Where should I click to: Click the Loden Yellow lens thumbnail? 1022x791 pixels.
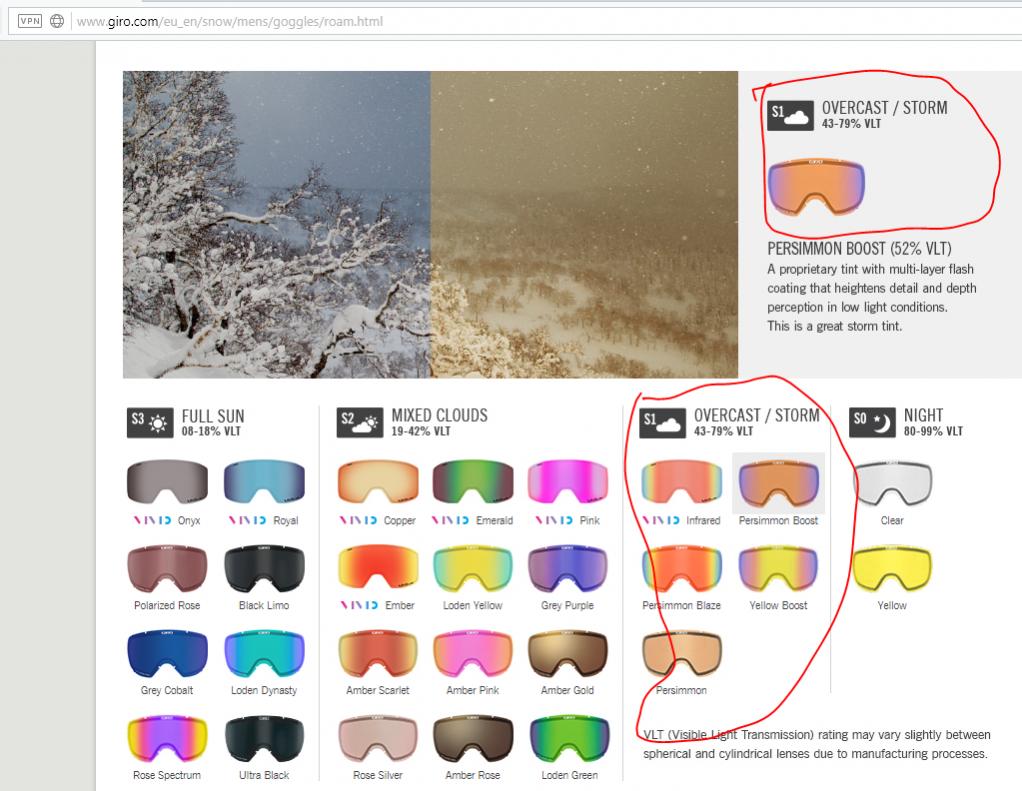(472, 567)
